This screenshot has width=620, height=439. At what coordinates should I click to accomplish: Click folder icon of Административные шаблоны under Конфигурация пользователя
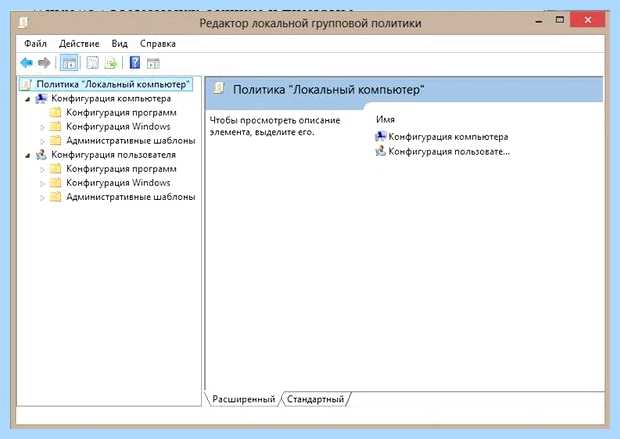pyautogui.click(x=55, y=197)
